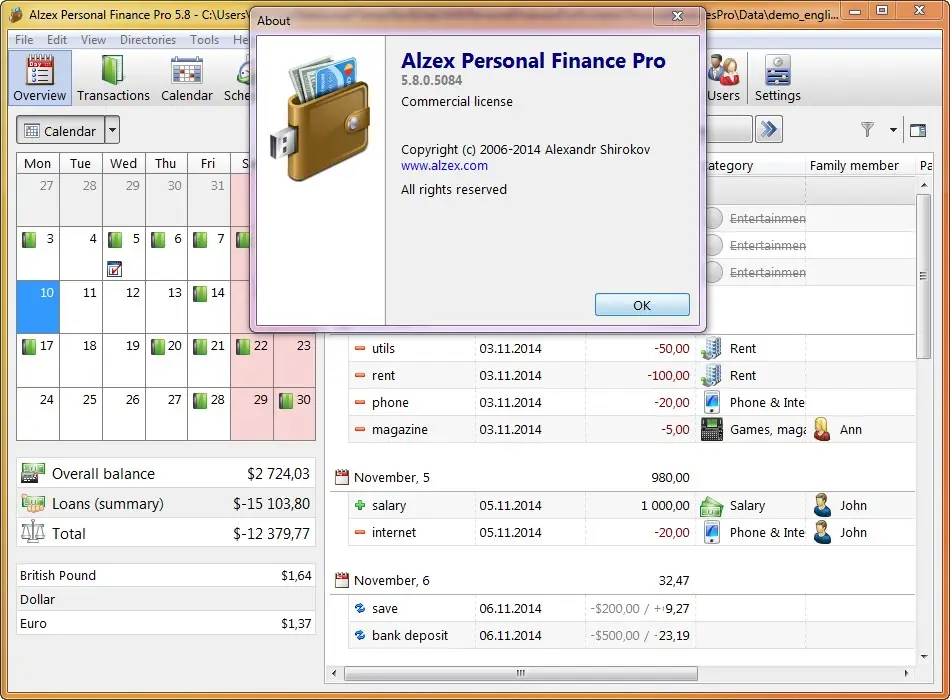Click the double-arrow next period button
The image size is (950, 700).
pos(769,129)
